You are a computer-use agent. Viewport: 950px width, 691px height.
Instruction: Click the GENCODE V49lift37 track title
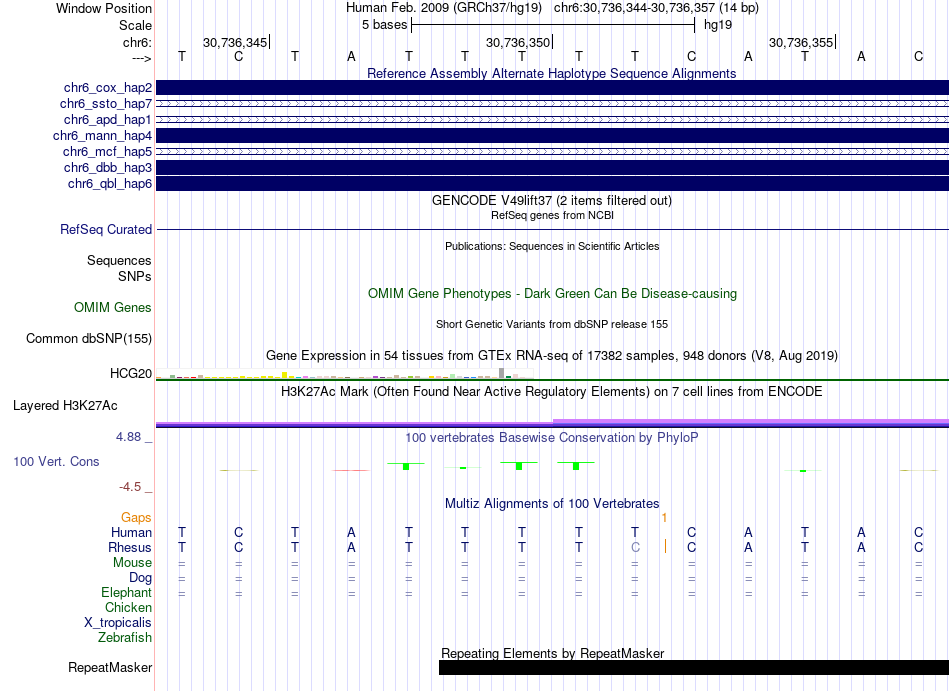(x=551, y=200)
